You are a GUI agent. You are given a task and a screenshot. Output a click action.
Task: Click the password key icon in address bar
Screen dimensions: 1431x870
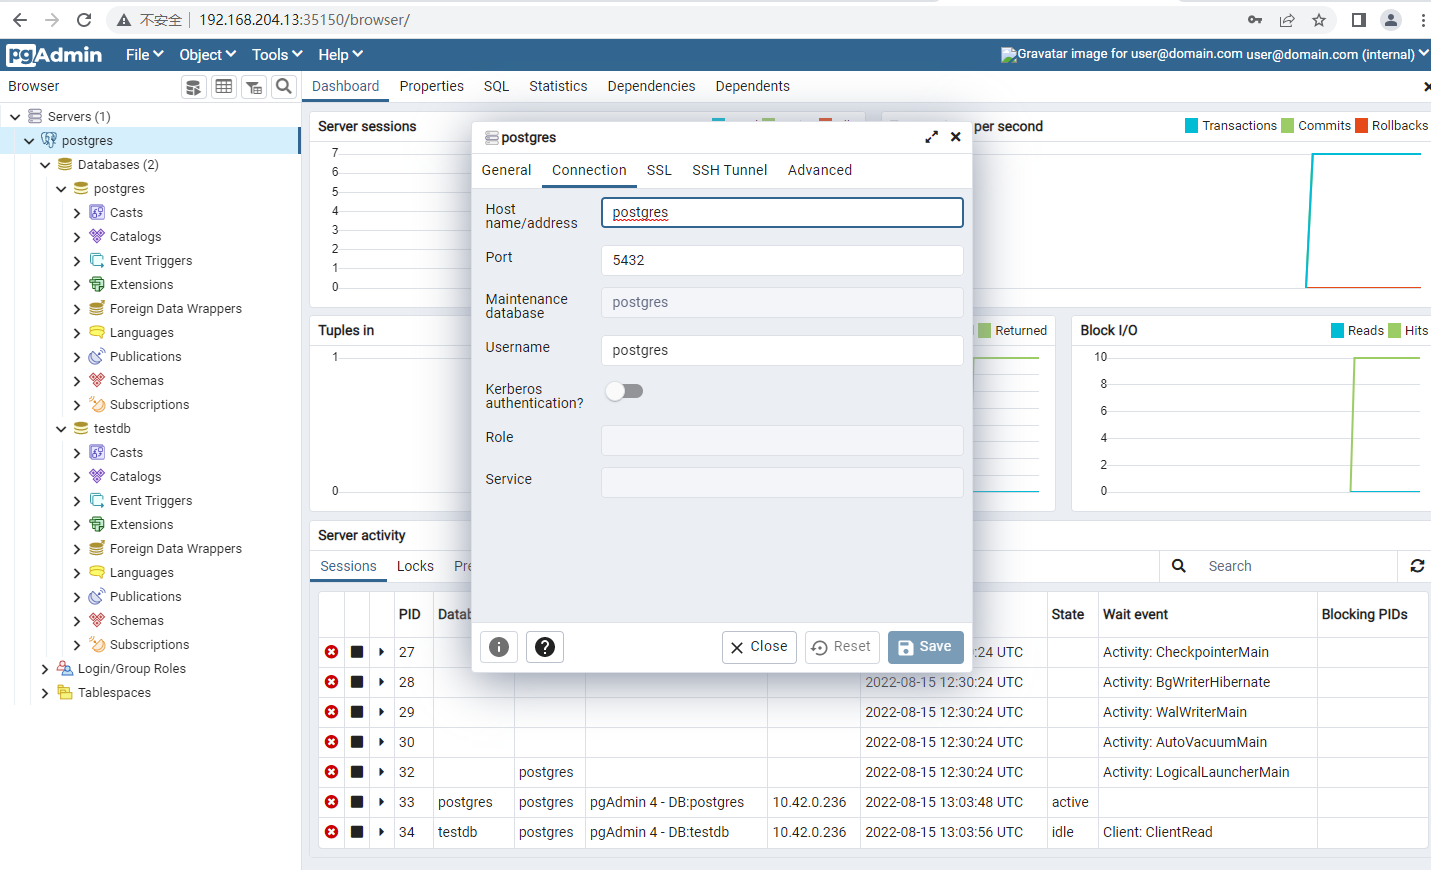coord(1255,20)
